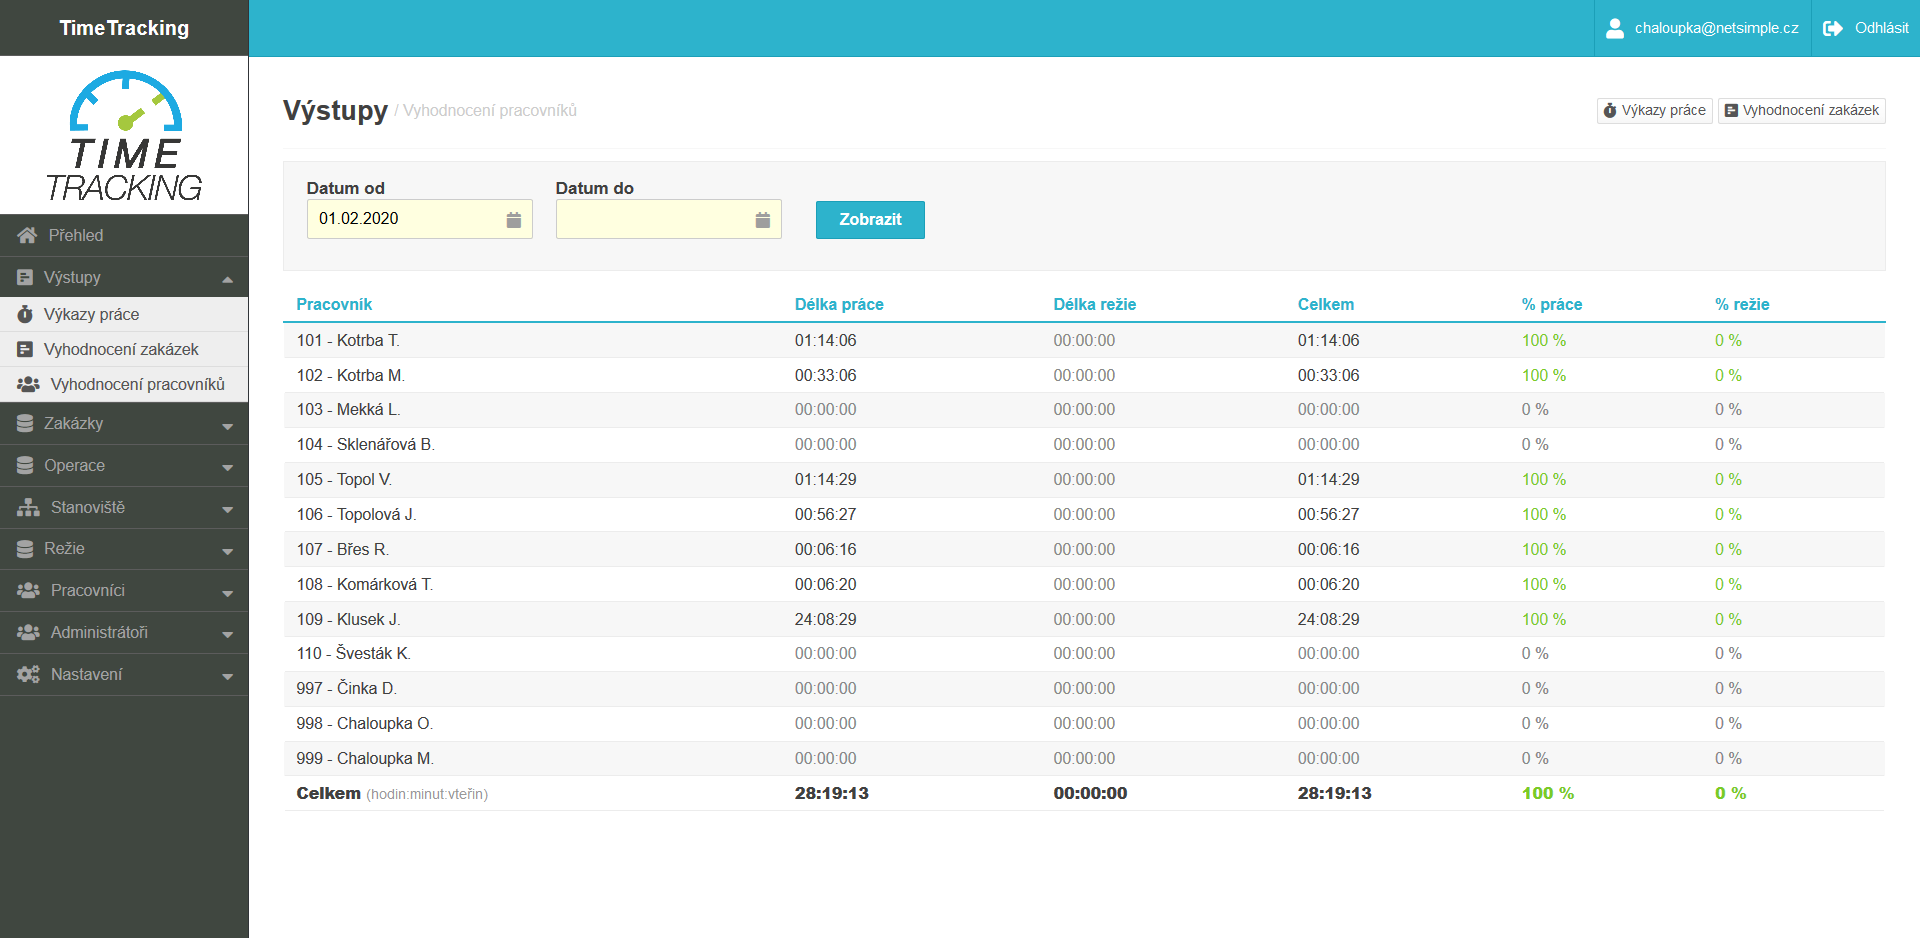Select row 101 - Kotrba T.
1920x938 pixels.
click(1084, 340)
